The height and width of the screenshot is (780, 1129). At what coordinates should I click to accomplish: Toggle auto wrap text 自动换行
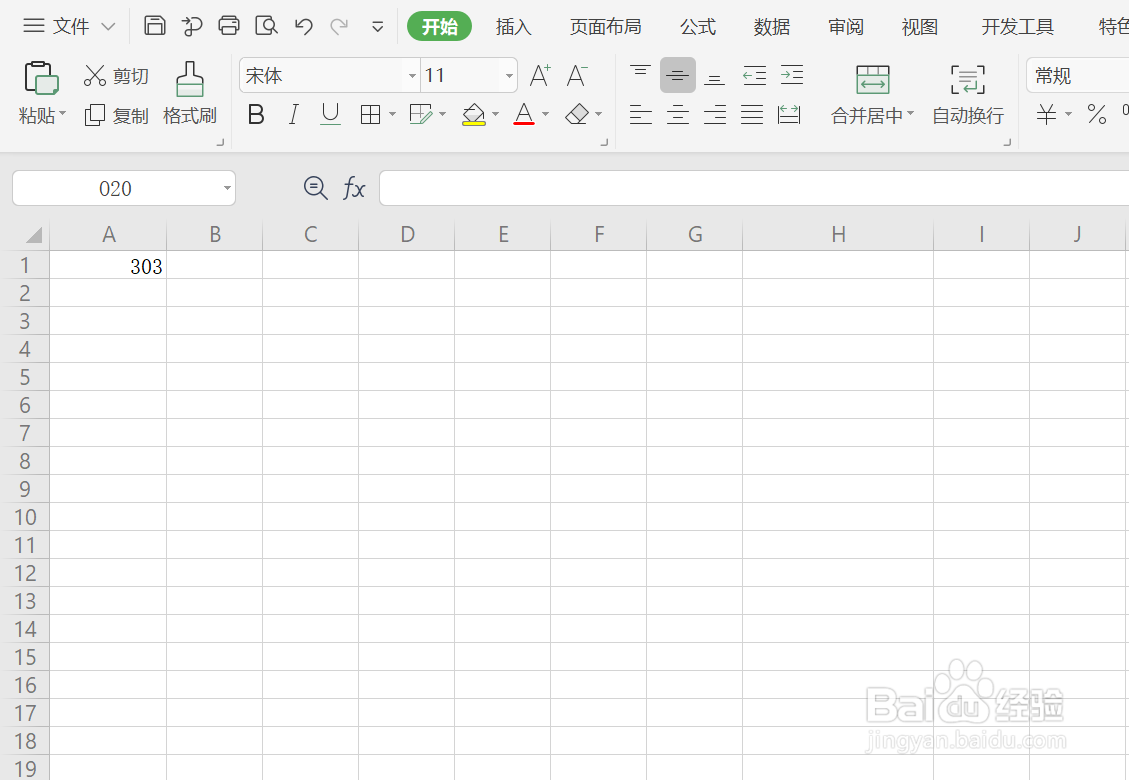click(x=968, y=95)
